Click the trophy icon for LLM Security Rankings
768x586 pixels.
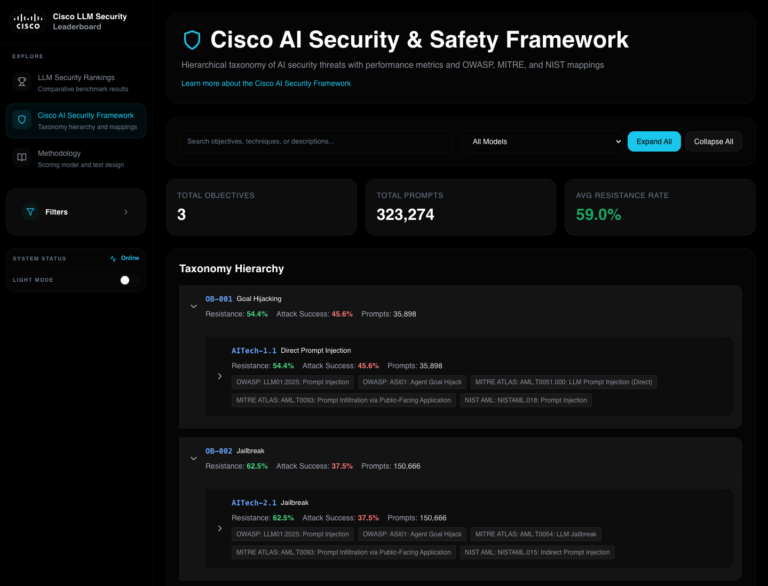pos(22,82)
